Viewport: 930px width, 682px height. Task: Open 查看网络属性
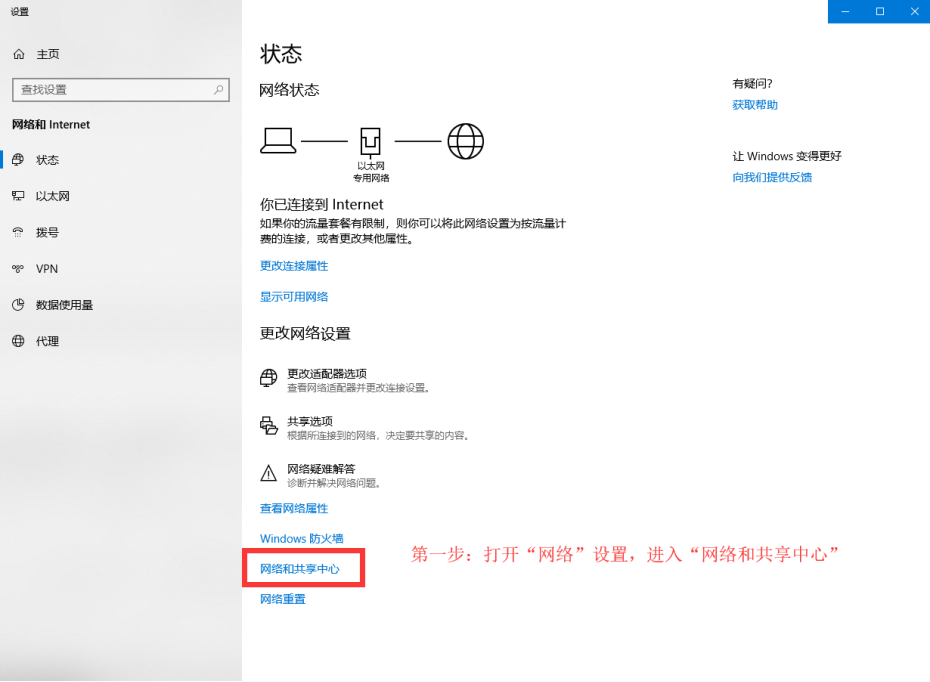[x=292, y=508]
